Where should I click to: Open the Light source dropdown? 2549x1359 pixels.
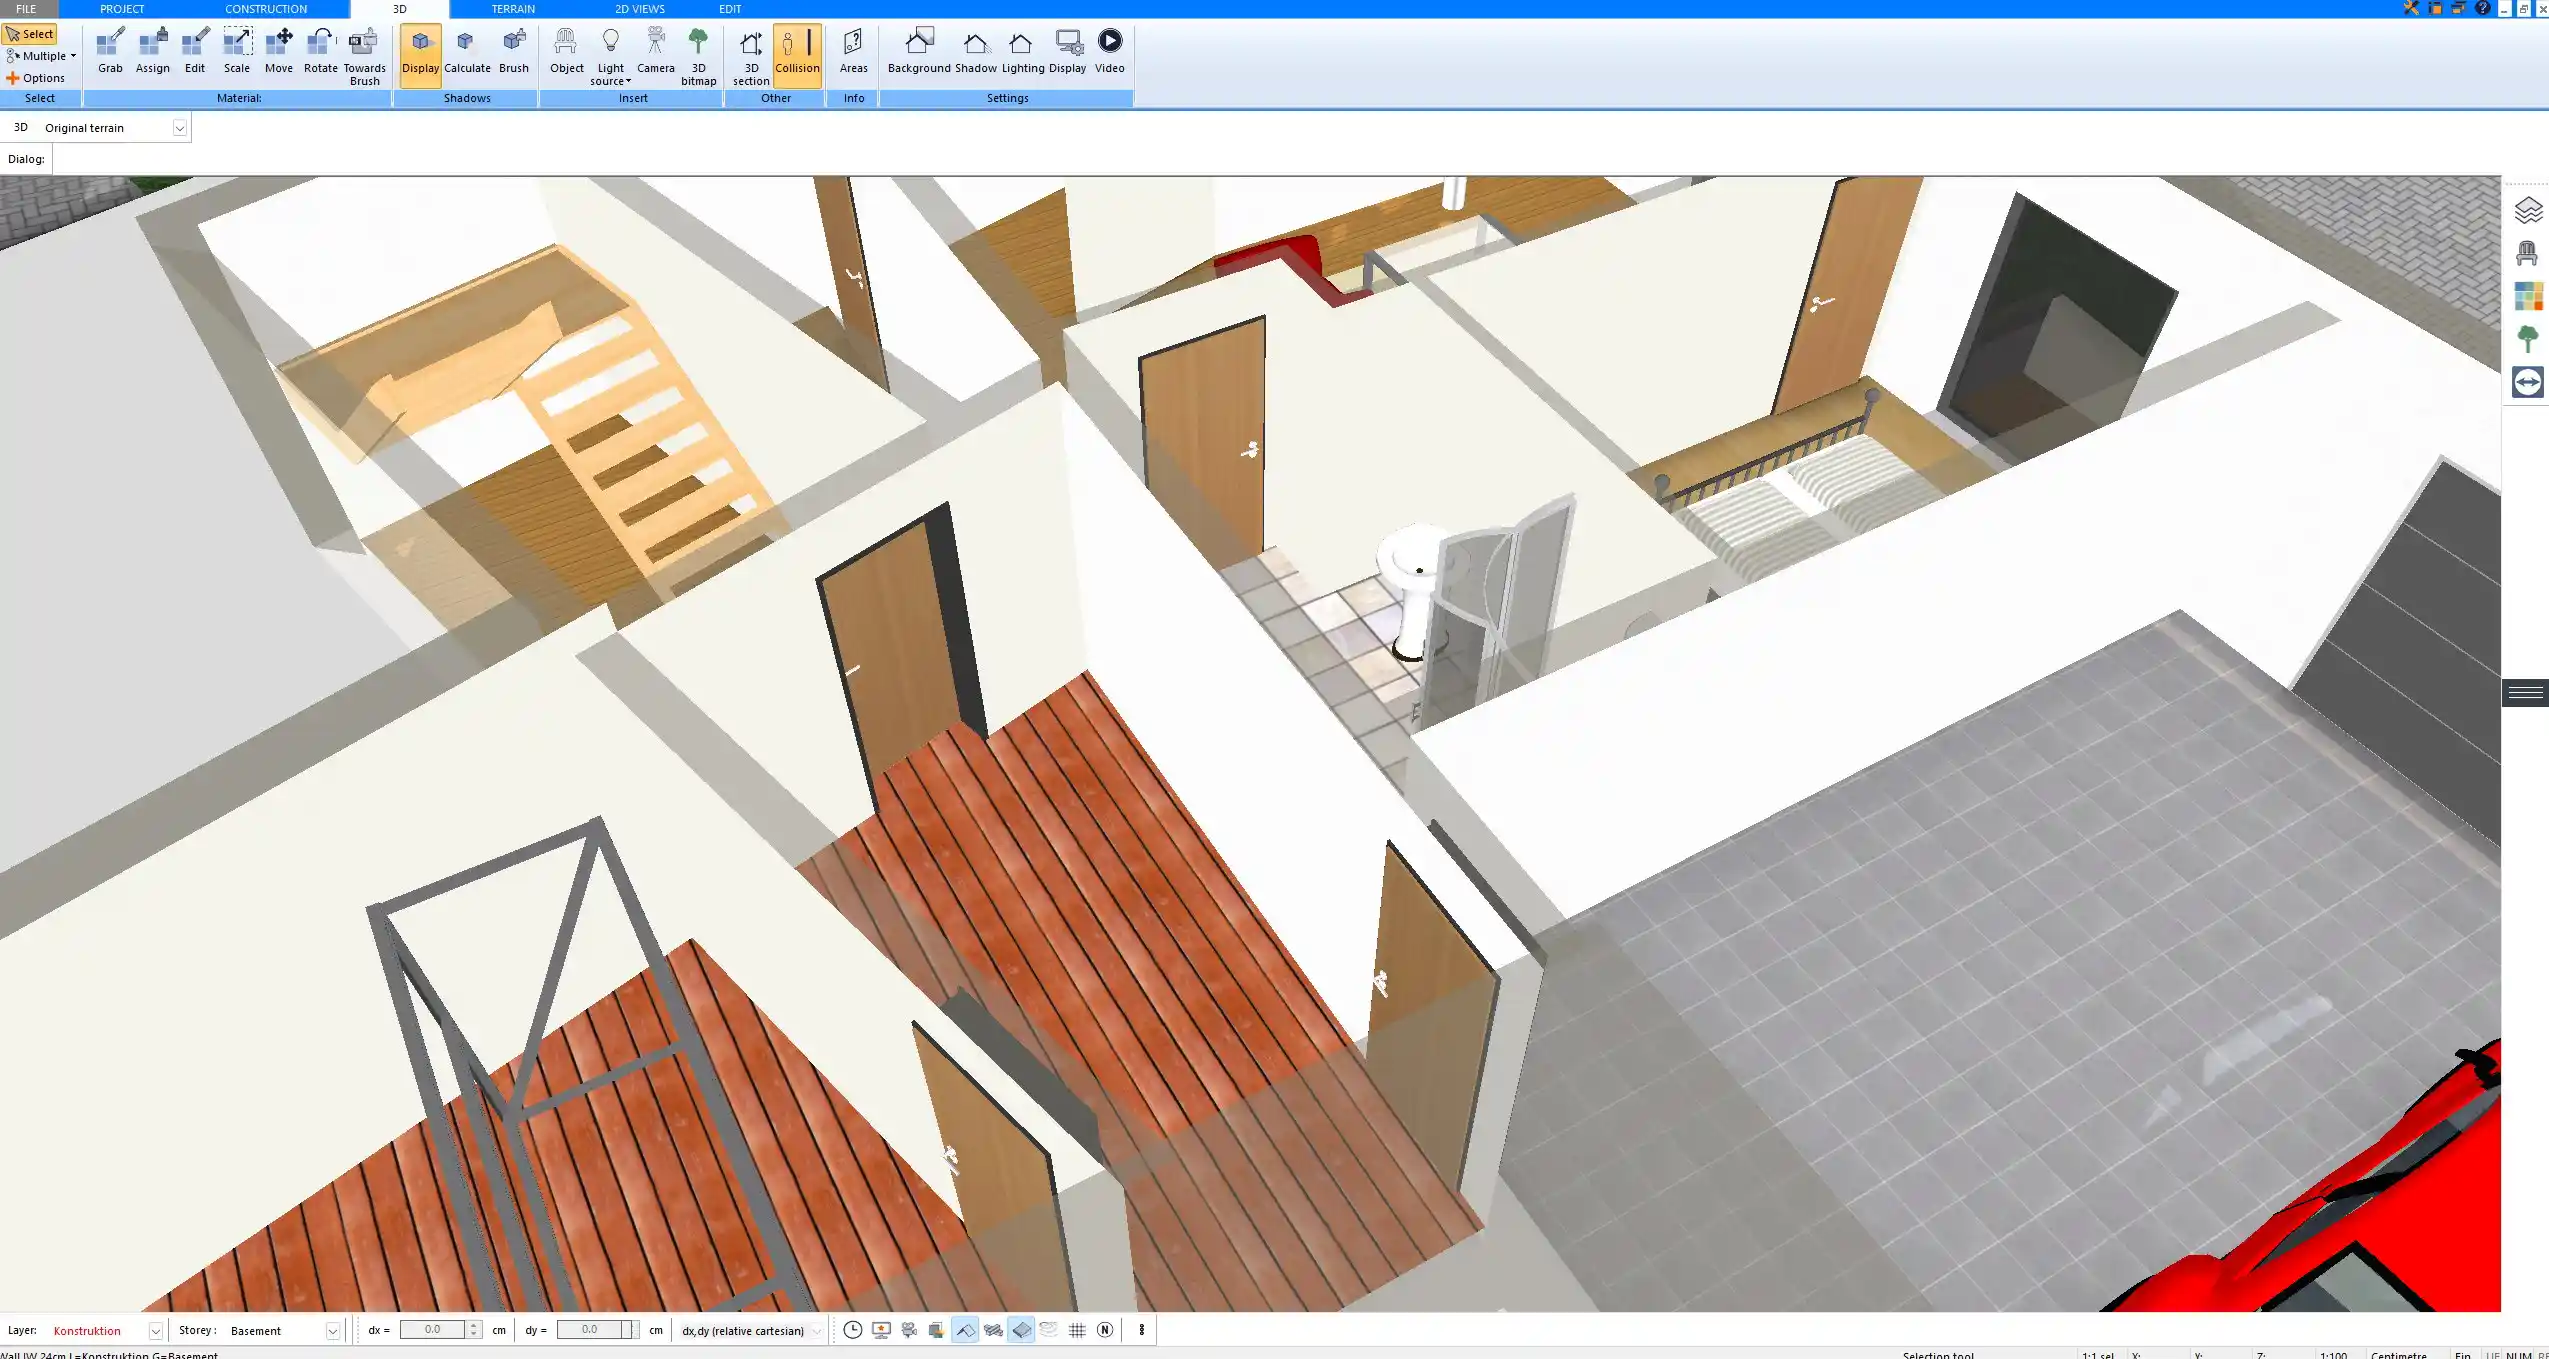610,57
